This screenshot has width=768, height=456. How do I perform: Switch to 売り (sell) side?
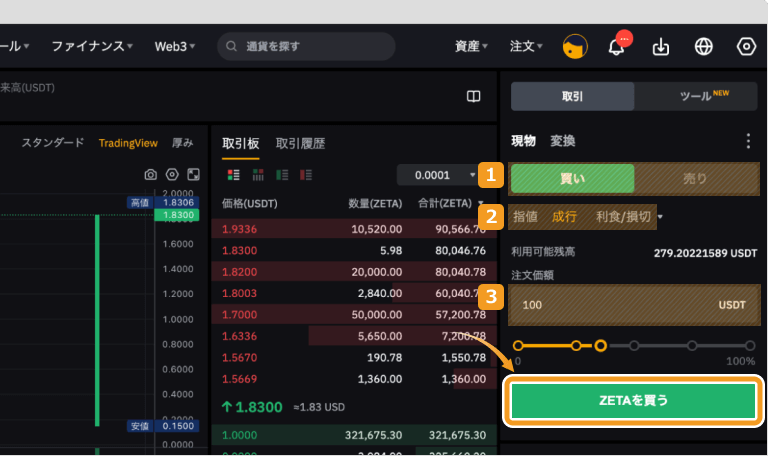coord(695,179)
